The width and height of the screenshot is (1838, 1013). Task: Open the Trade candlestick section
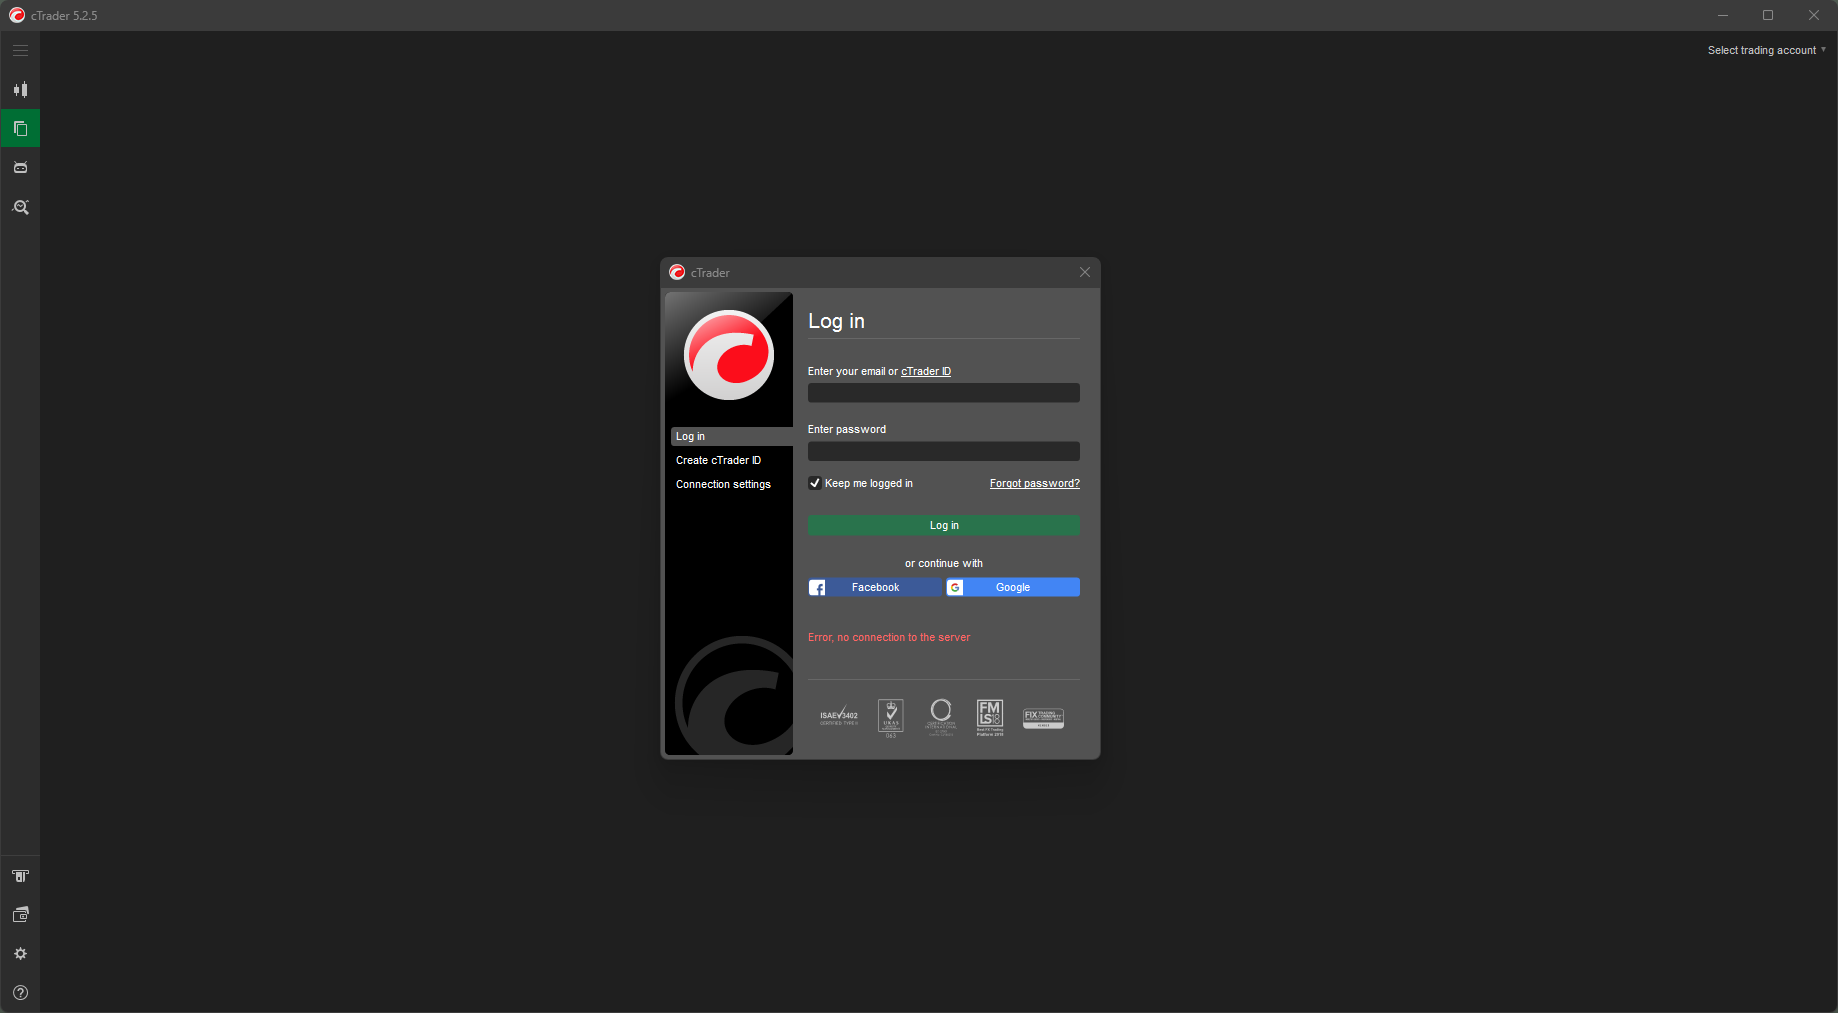(20, 89)
